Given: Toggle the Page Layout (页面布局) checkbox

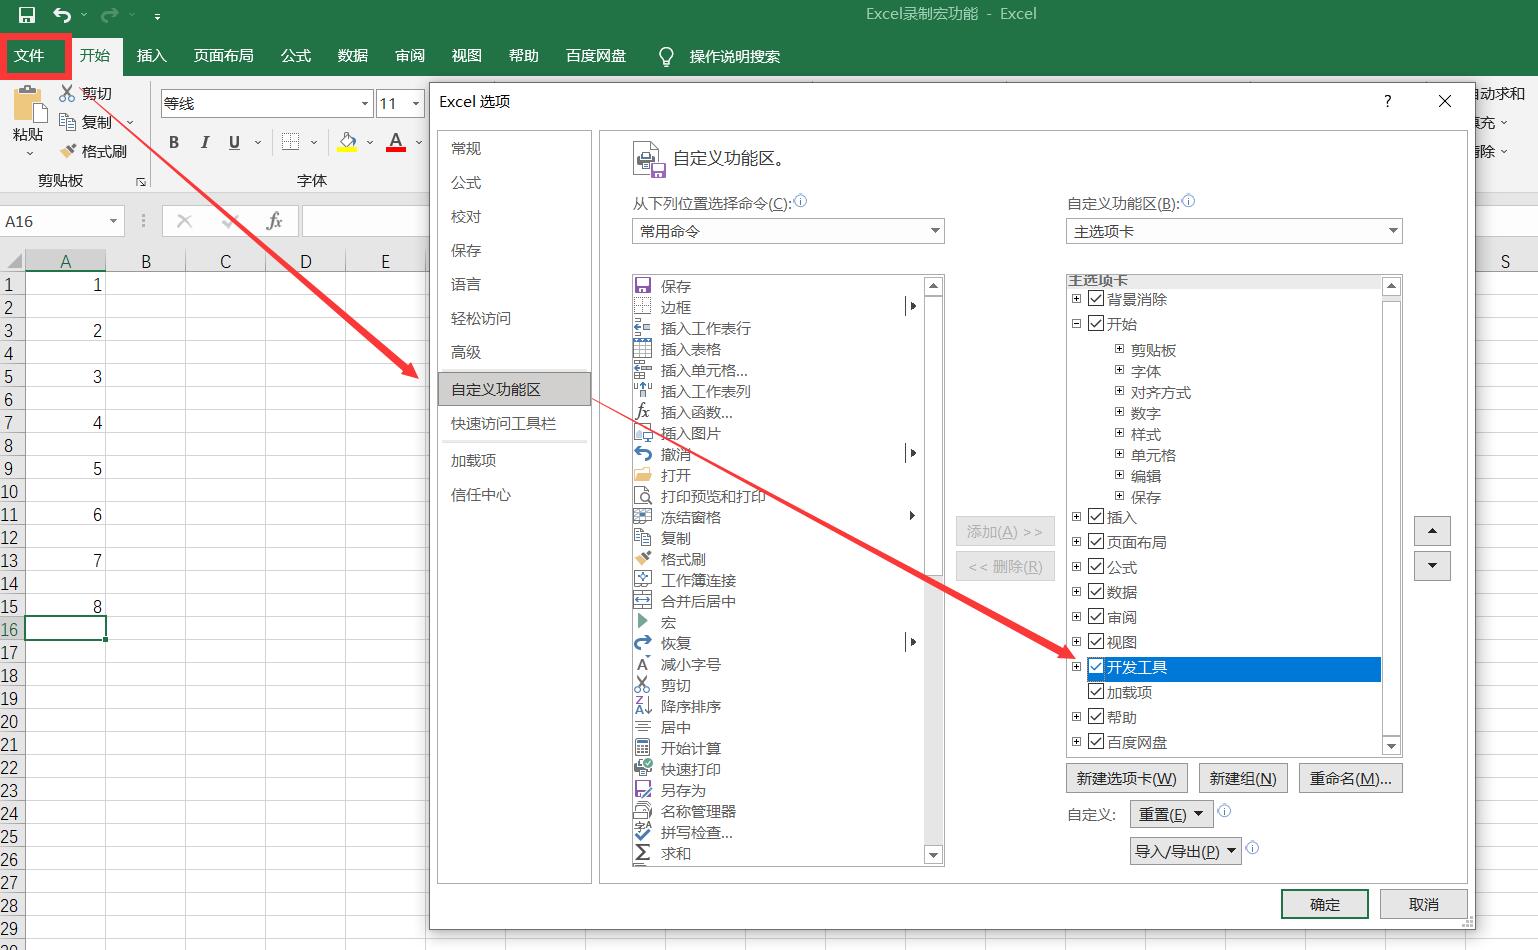Looking at the screenshot, I should (1096, 542).
